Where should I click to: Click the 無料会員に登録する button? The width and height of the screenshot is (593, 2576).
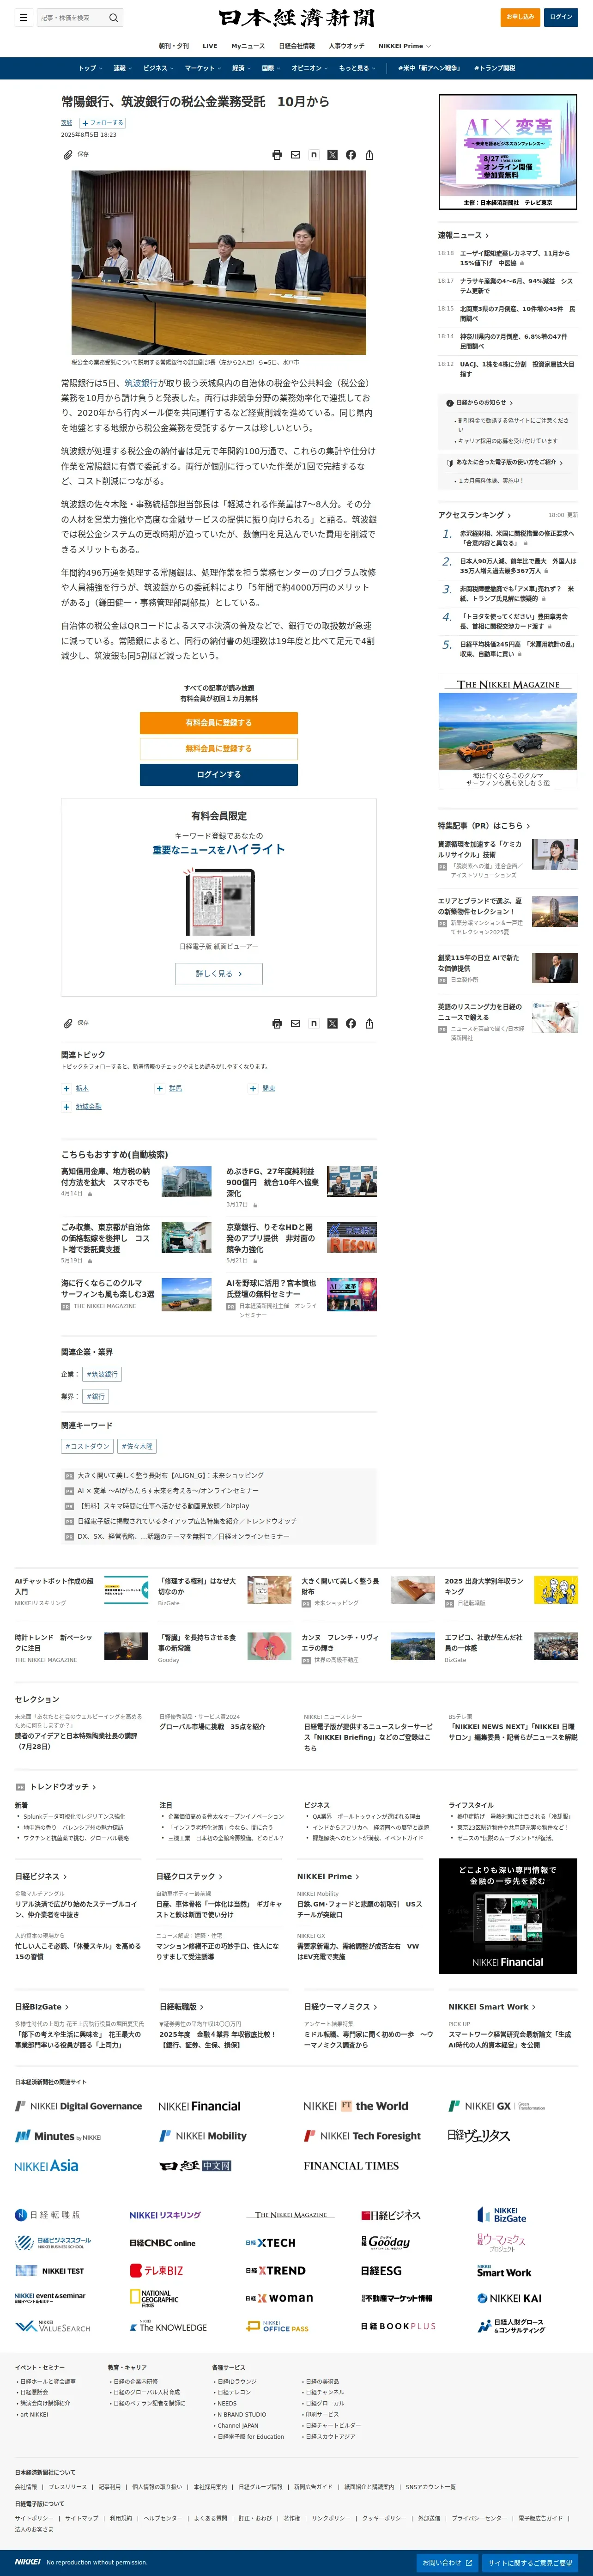point(219,749)
